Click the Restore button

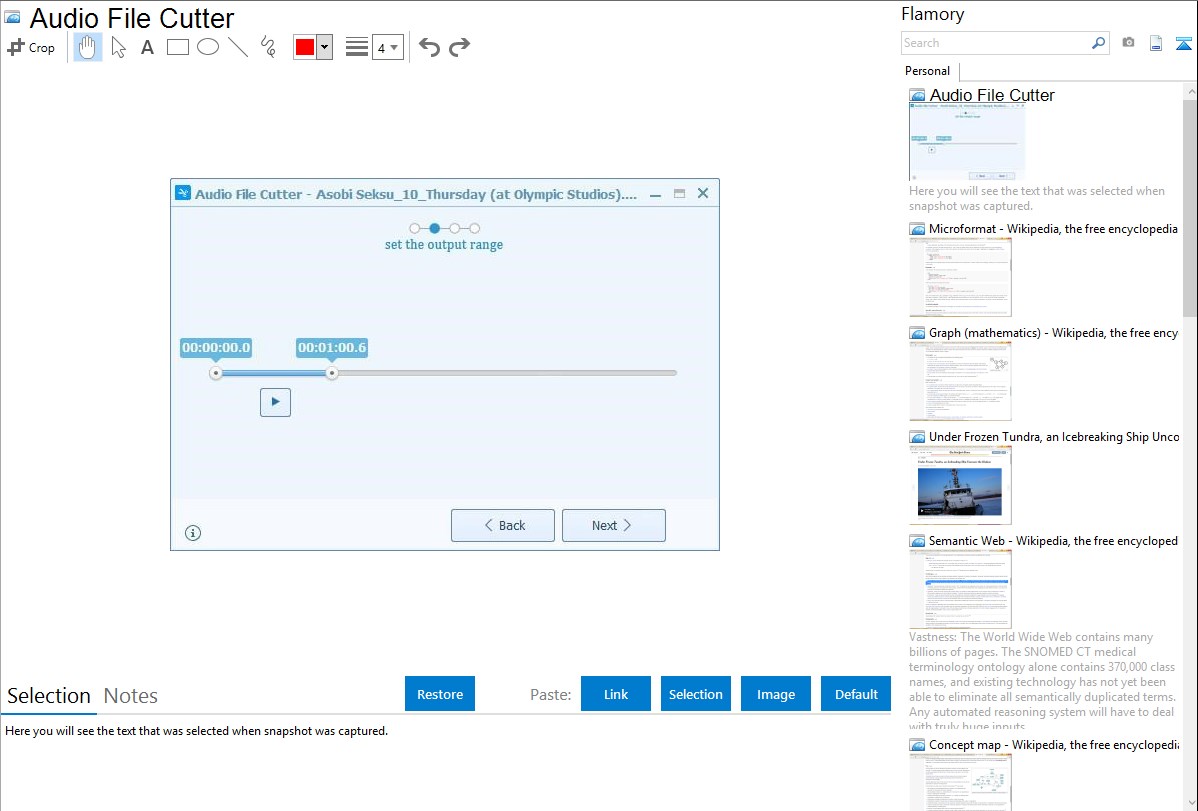[x=440, y=694]
